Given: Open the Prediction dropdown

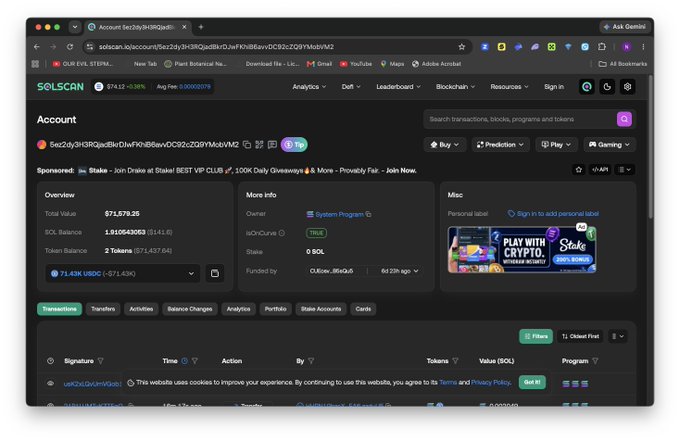Looking at the screenshot, I should point(500,144).
